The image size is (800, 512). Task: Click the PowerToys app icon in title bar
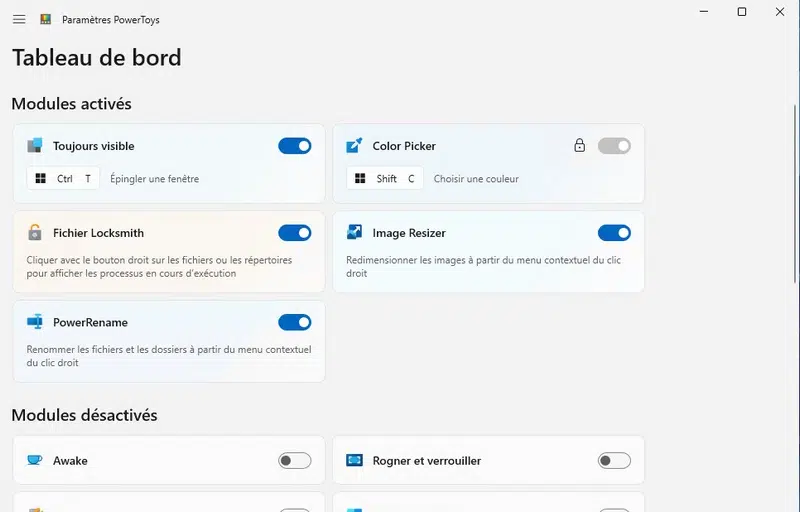(46, 19)
